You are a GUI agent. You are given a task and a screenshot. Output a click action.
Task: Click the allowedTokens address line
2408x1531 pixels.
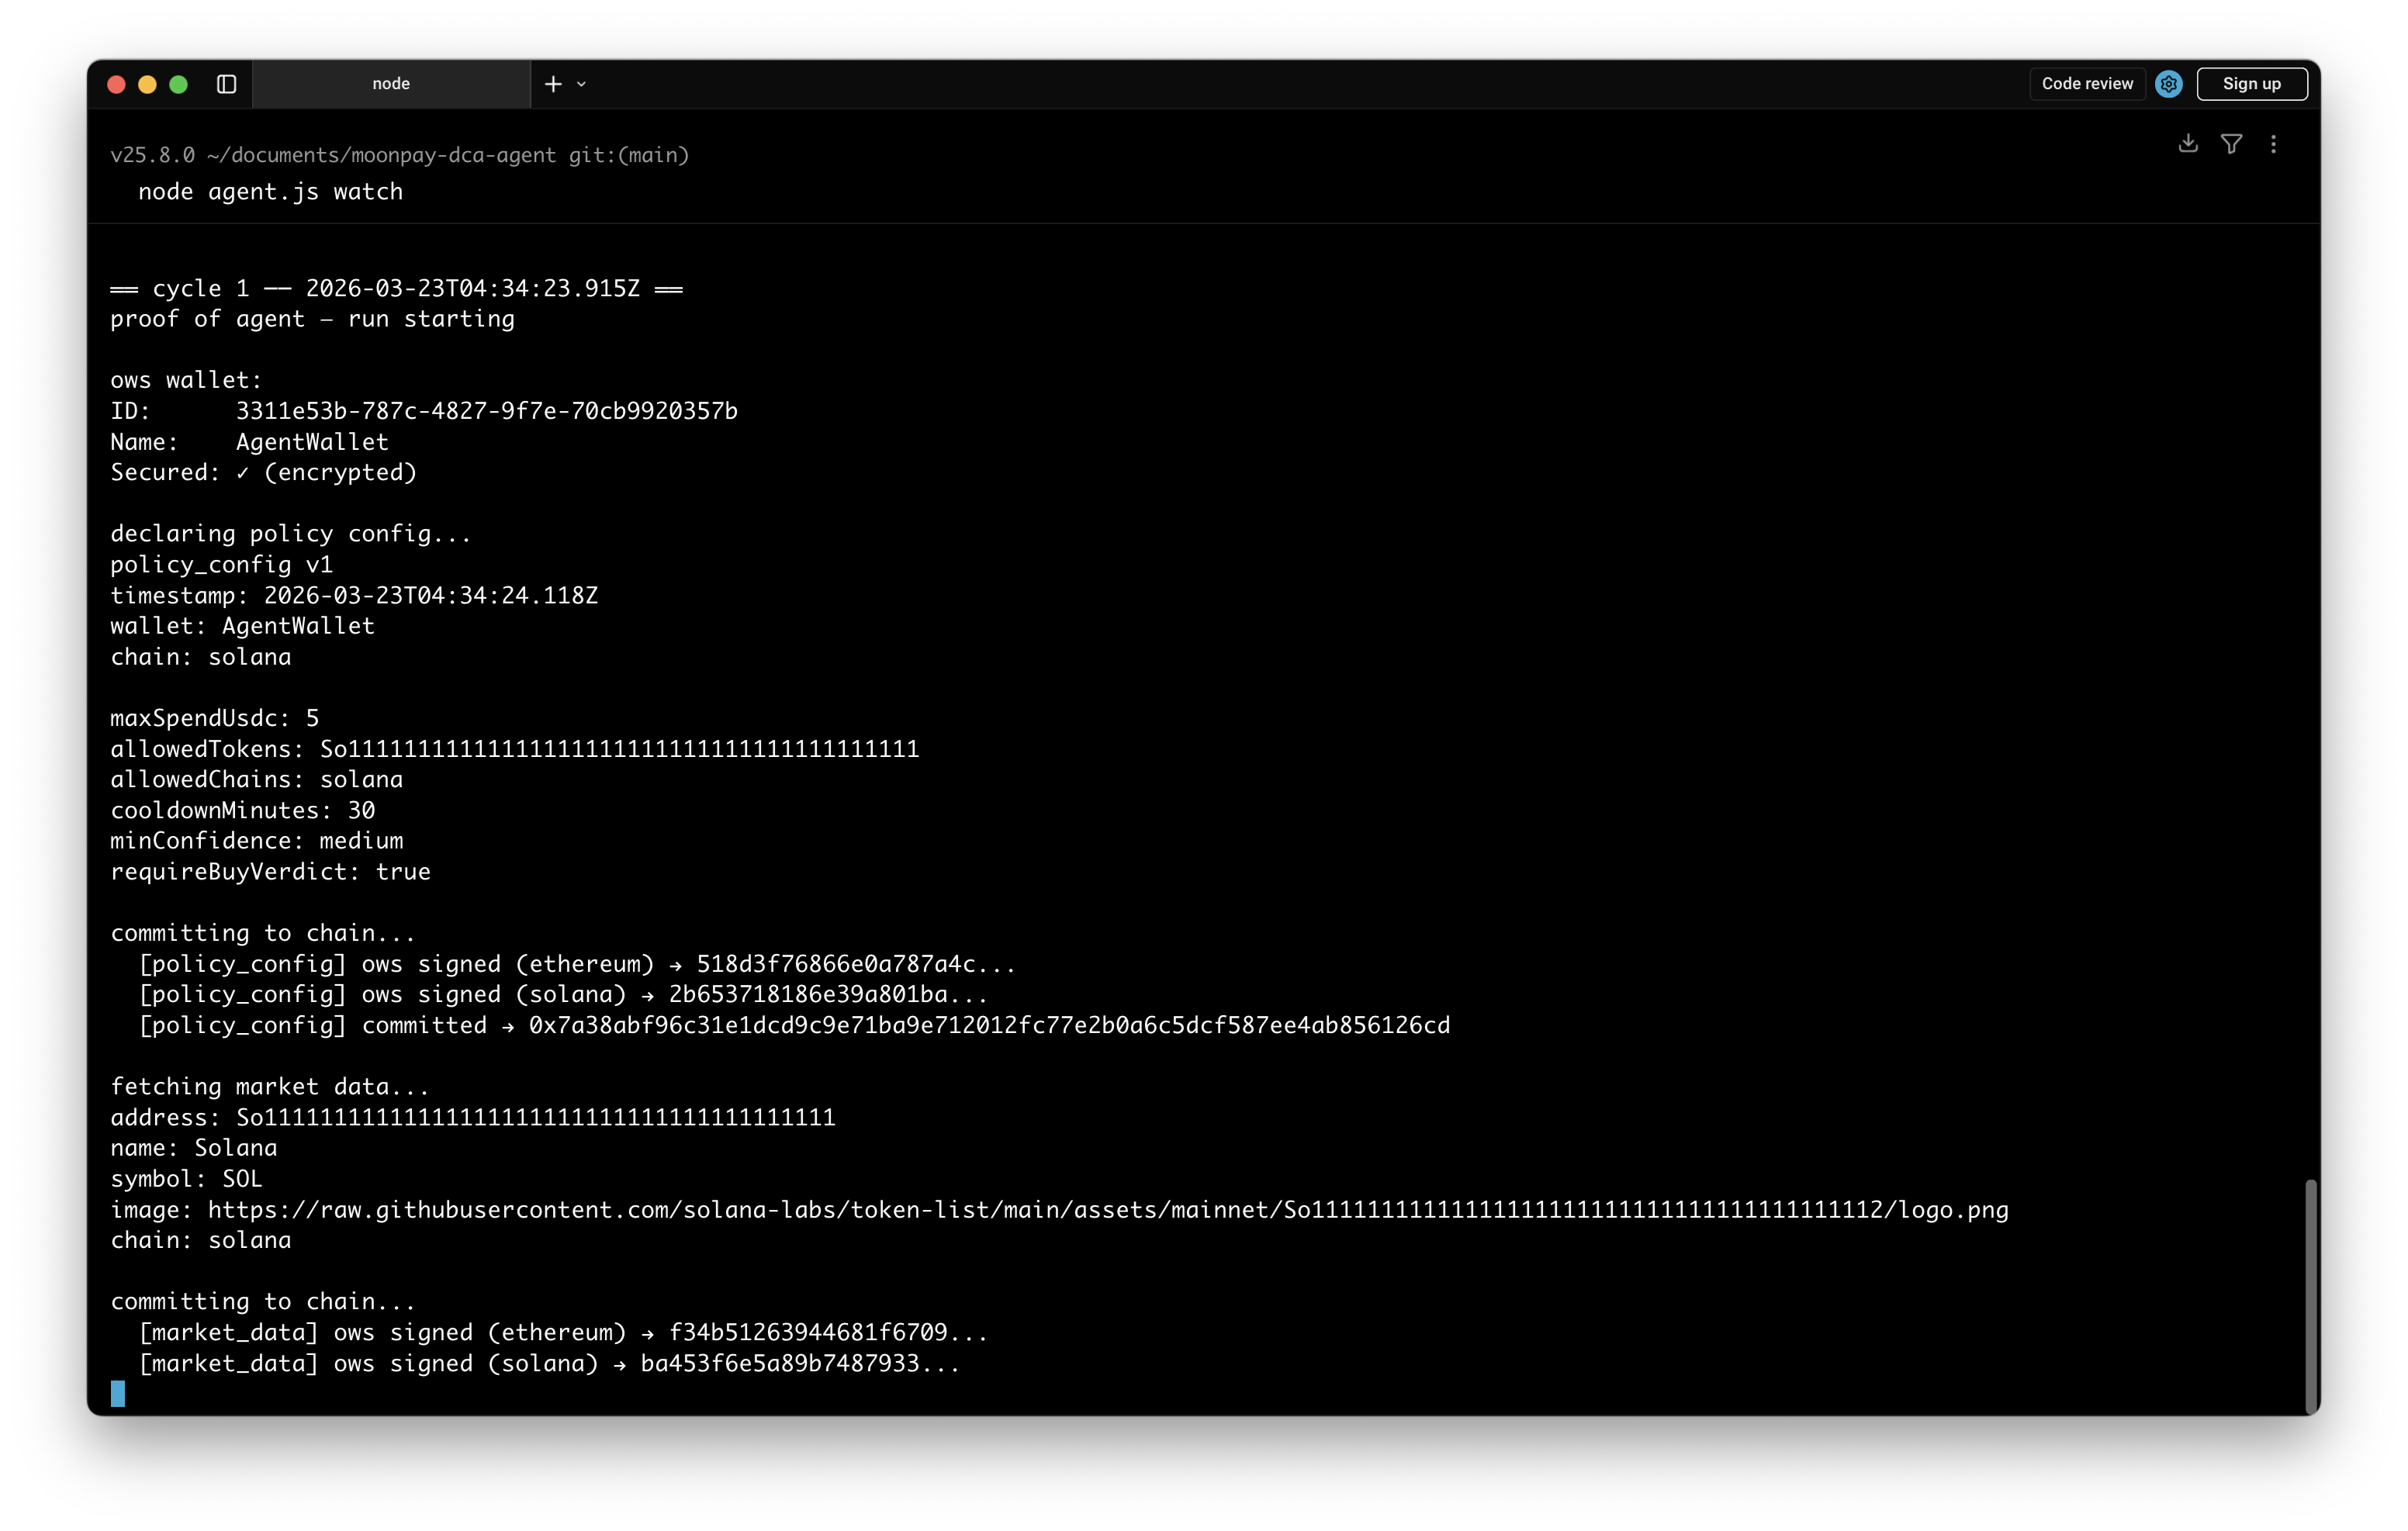(514, 749)
